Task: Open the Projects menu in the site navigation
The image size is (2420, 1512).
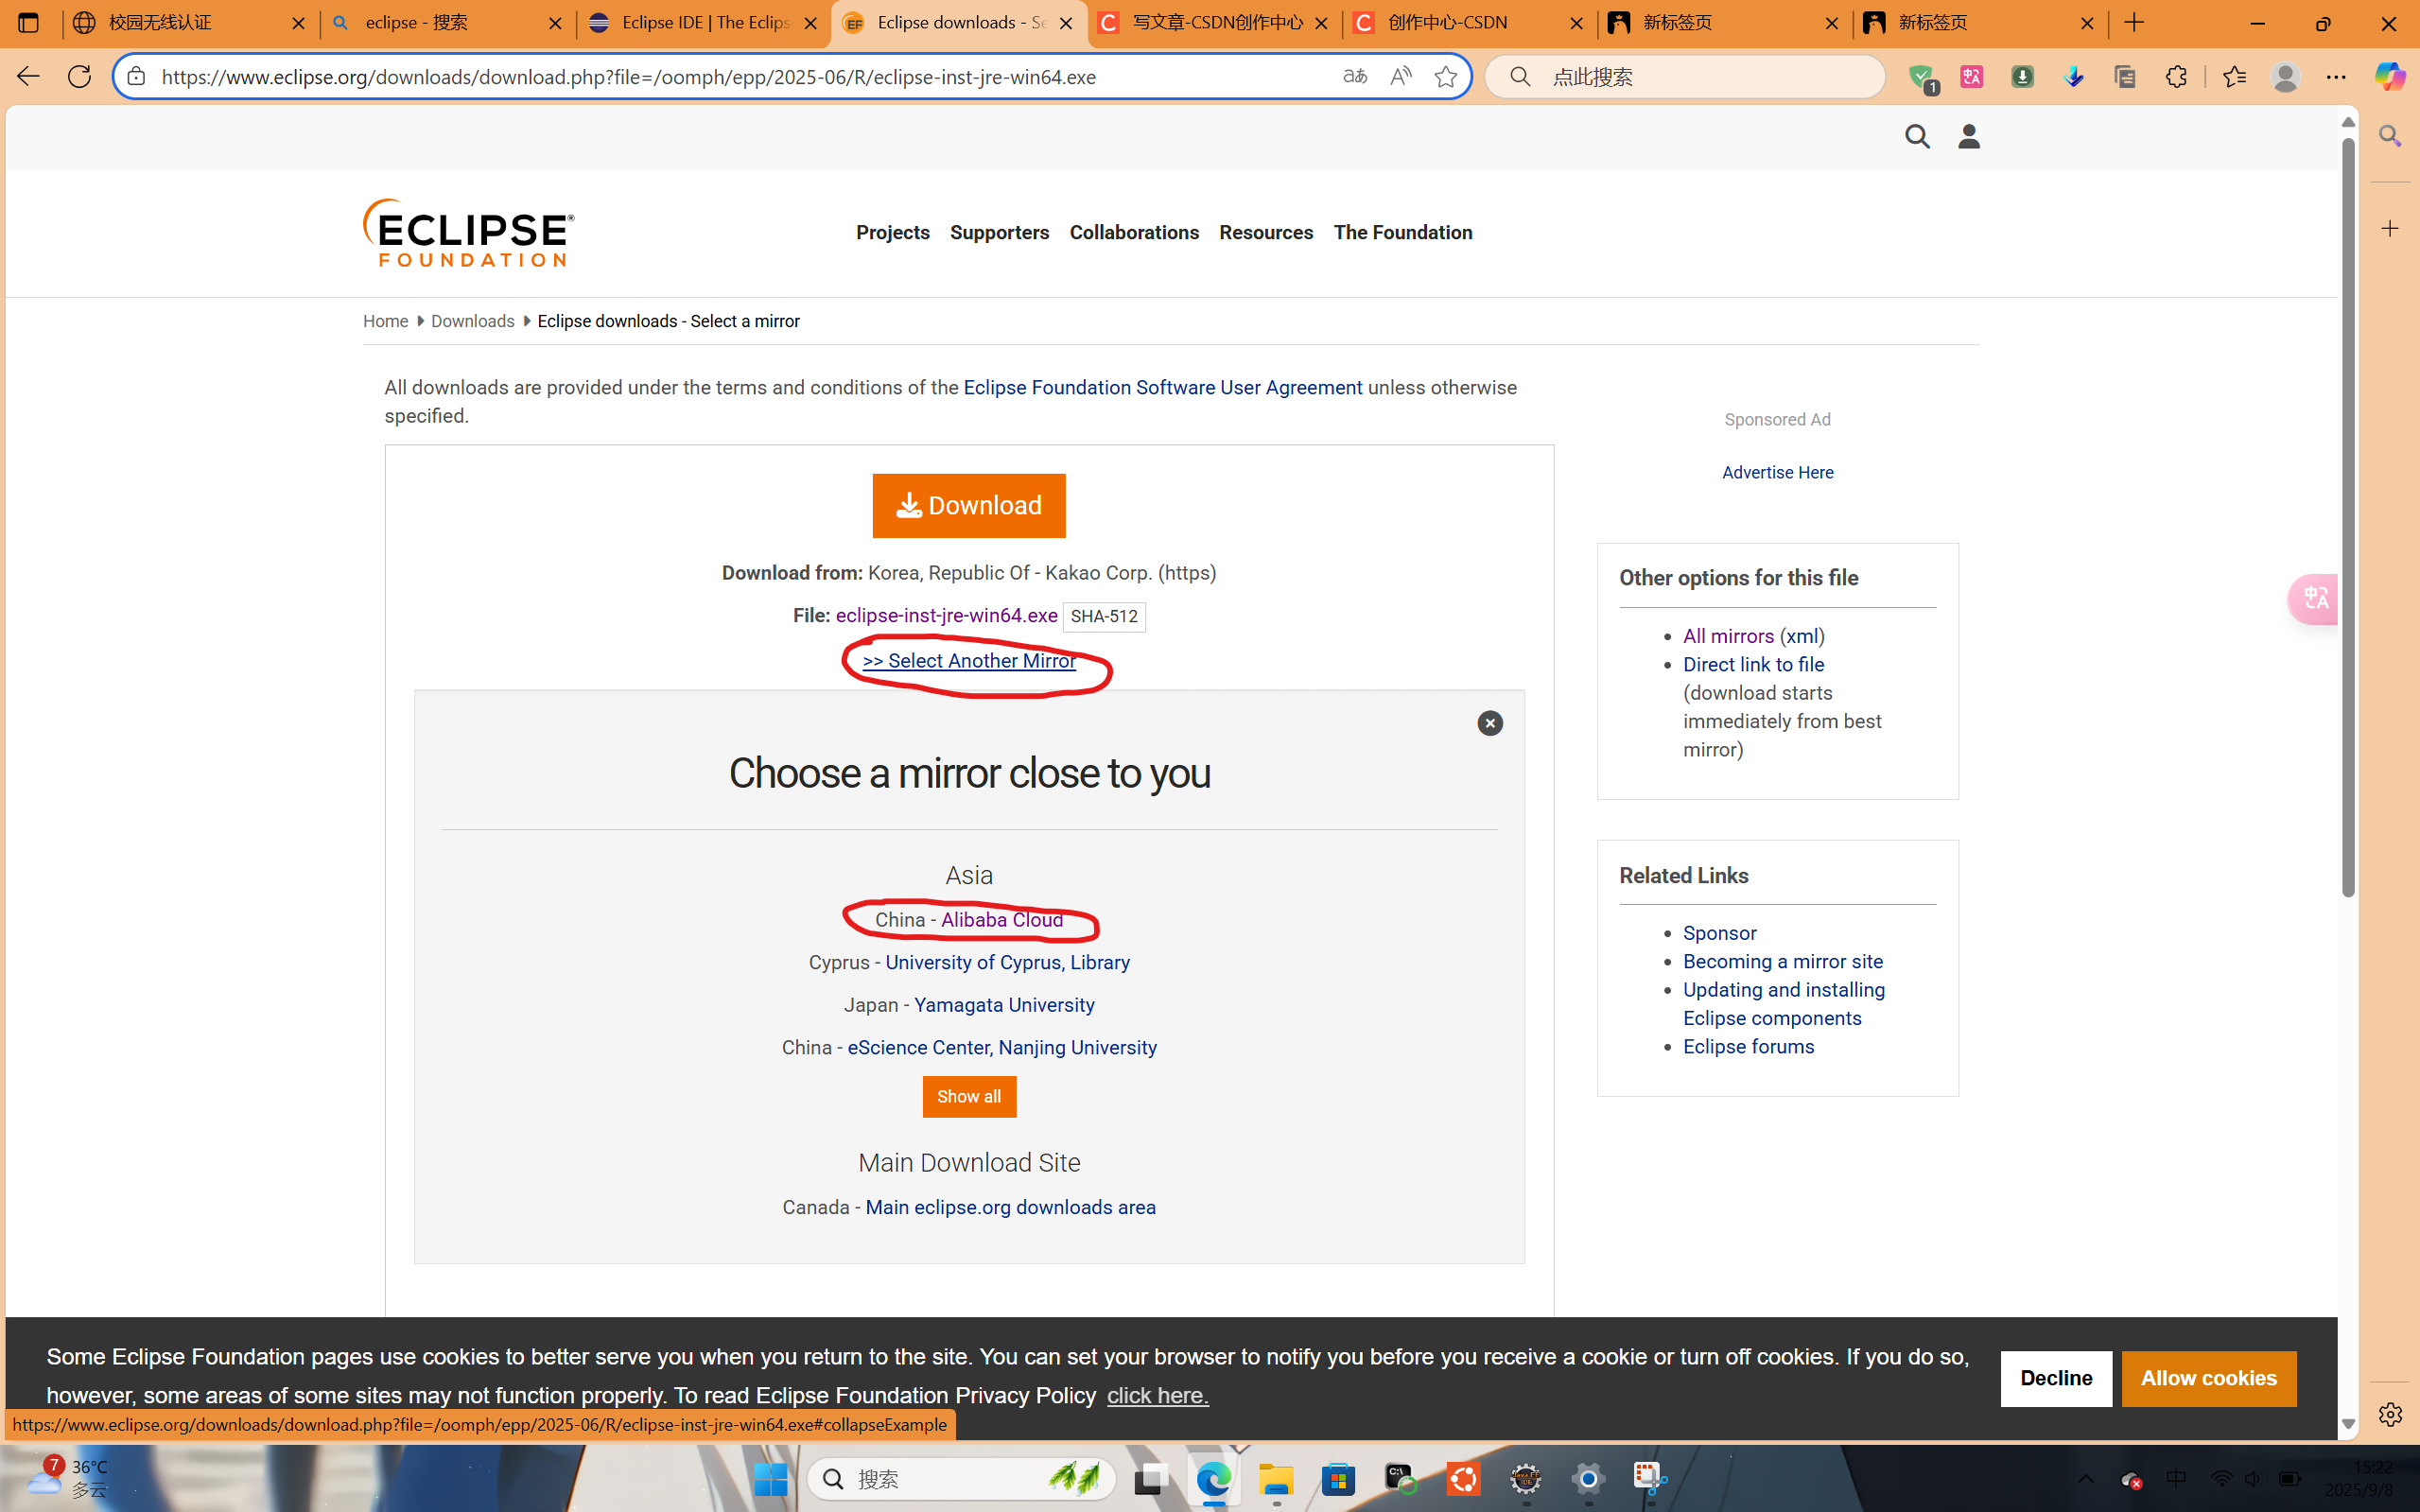Action: coord(892,233)
